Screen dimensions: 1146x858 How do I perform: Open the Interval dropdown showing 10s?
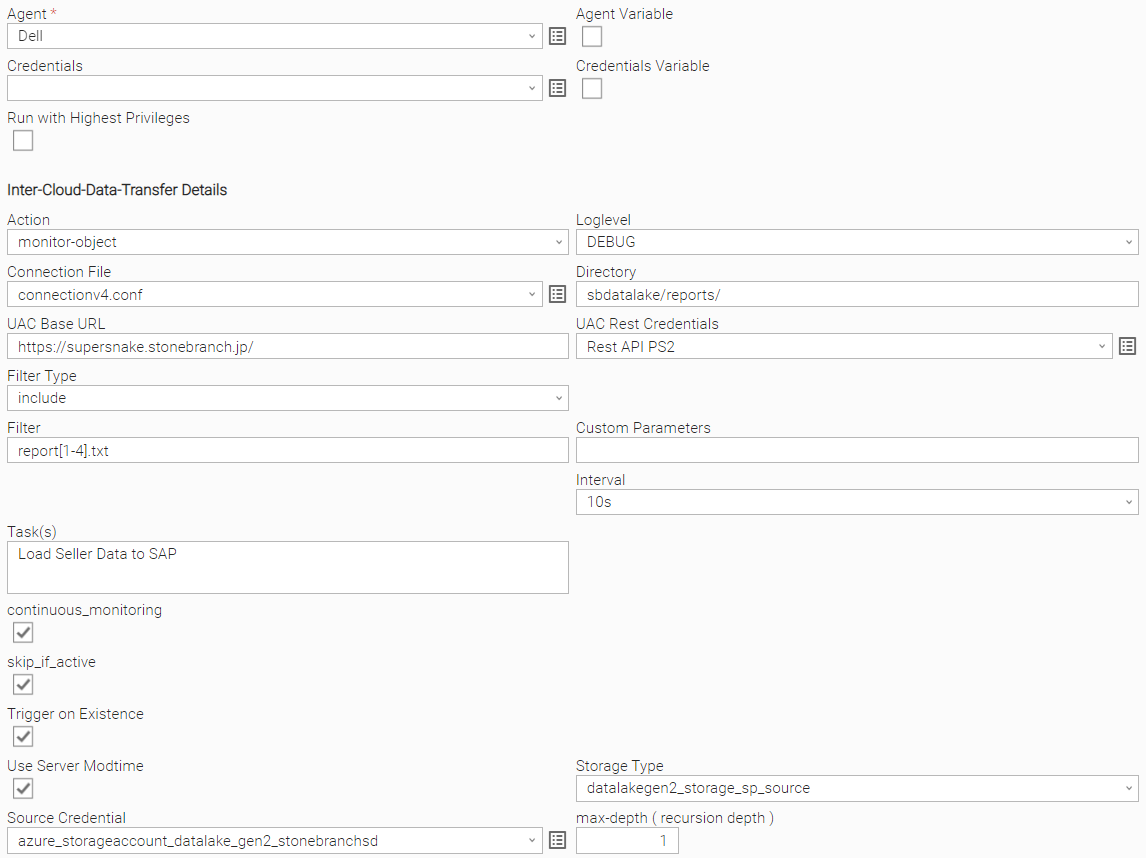[857, 502]
